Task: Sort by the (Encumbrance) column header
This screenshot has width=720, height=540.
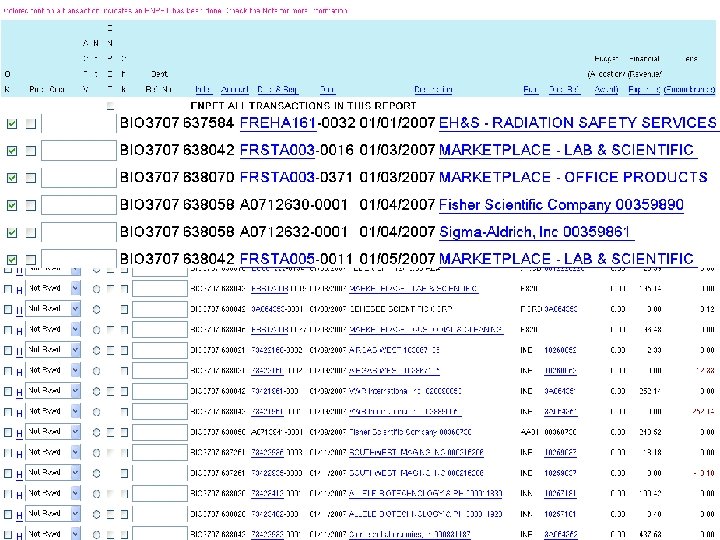Action: pos(689,90)
